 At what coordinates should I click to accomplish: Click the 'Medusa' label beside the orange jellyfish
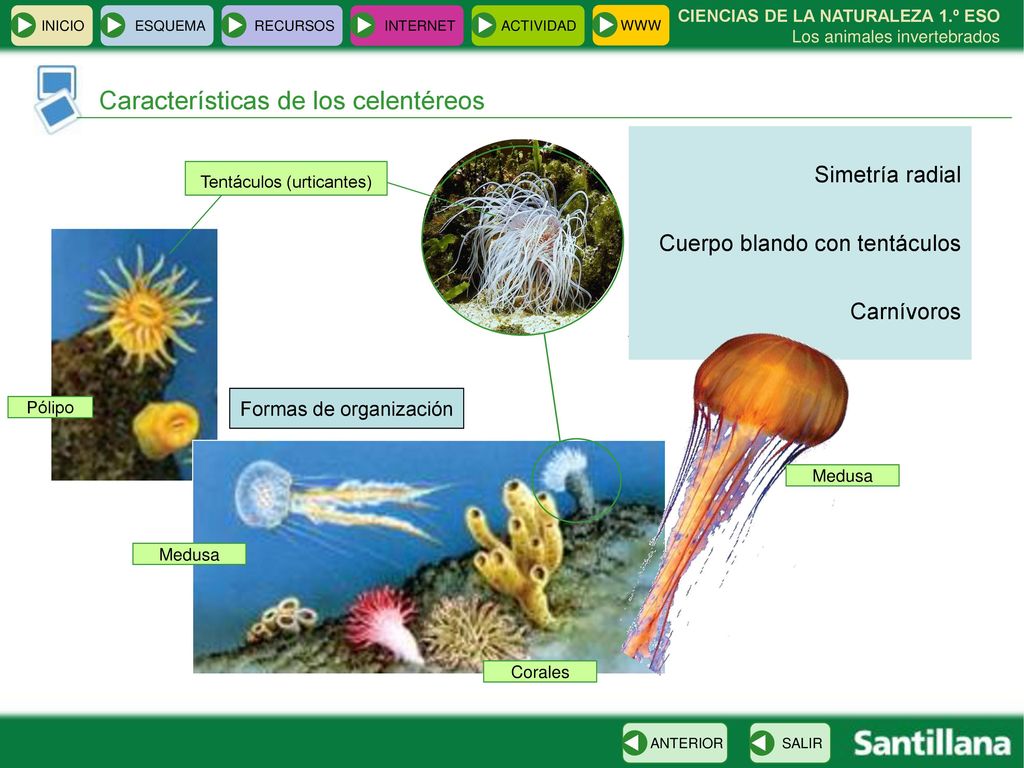pos(842,475)
